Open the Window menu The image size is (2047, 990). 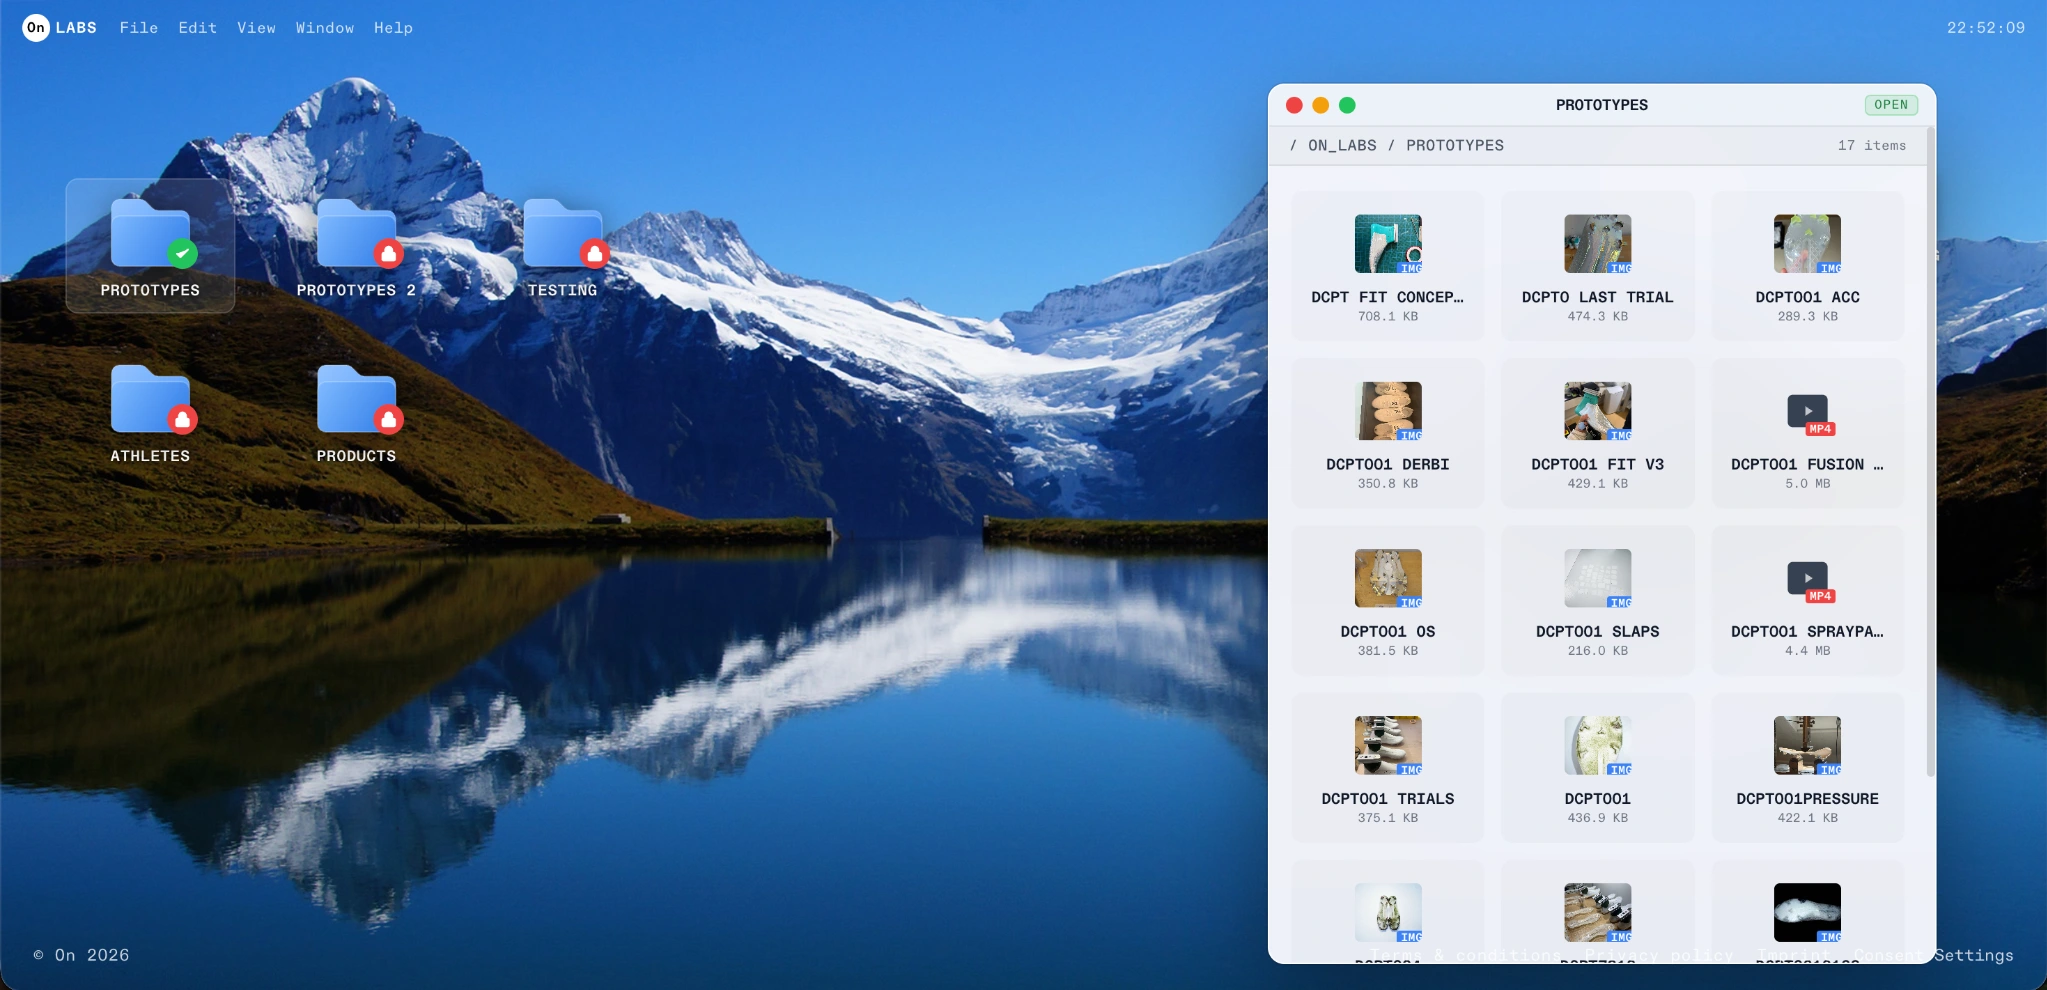click(325, 28)
